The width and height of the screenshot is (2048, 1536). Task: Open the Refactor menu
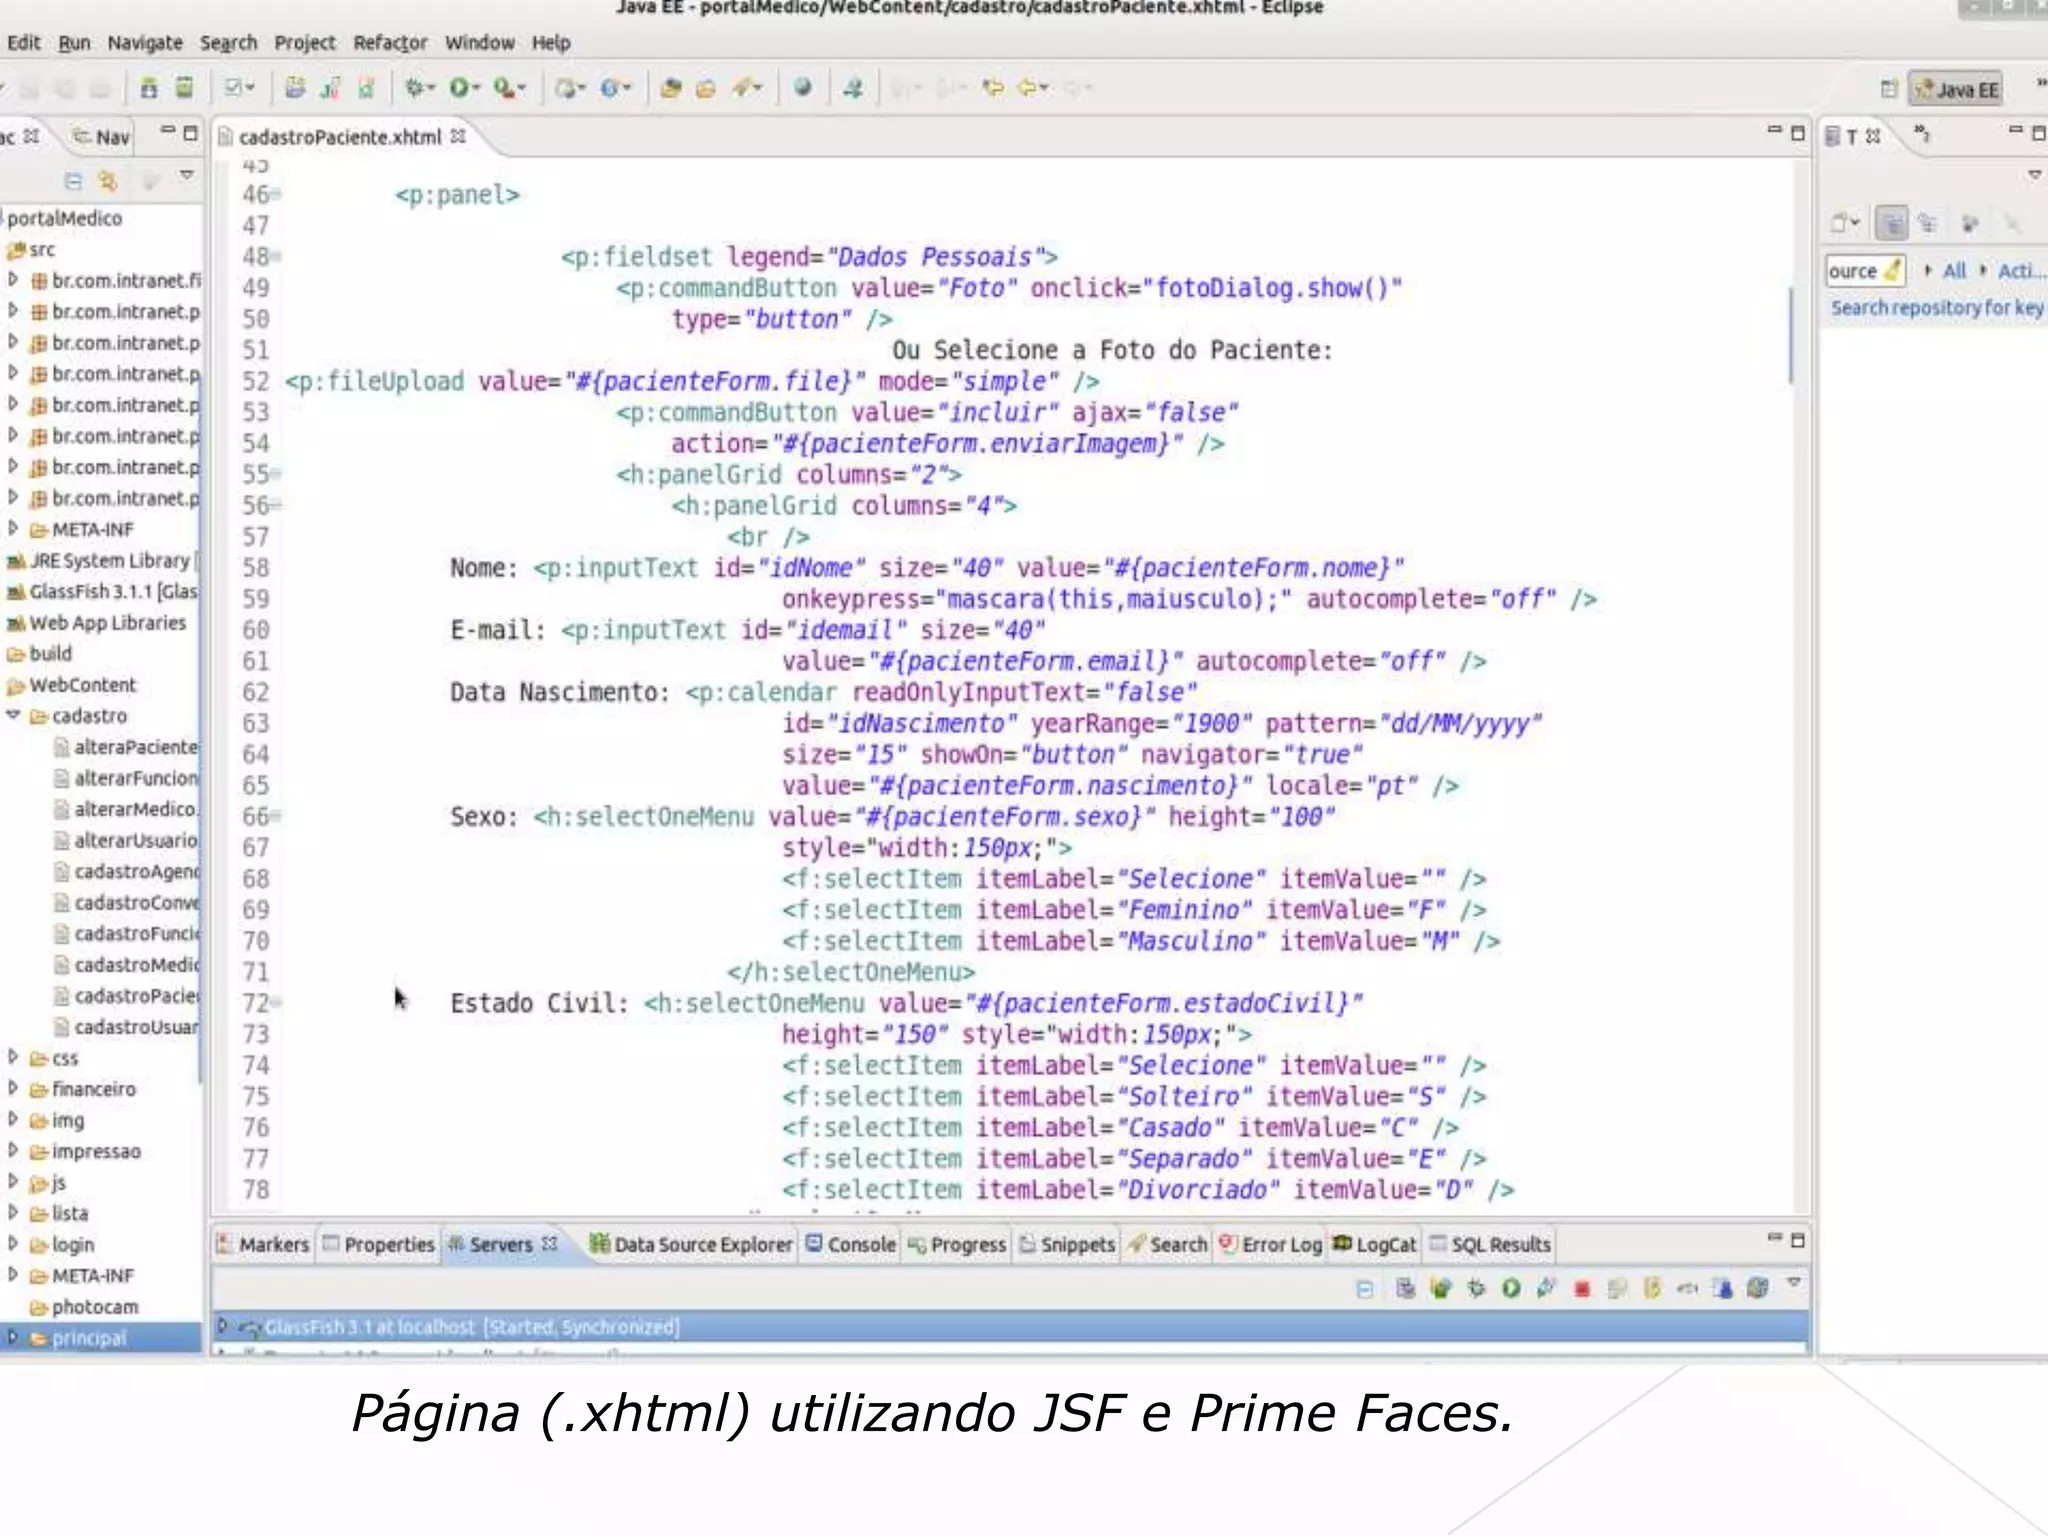(x=390, y=43)
